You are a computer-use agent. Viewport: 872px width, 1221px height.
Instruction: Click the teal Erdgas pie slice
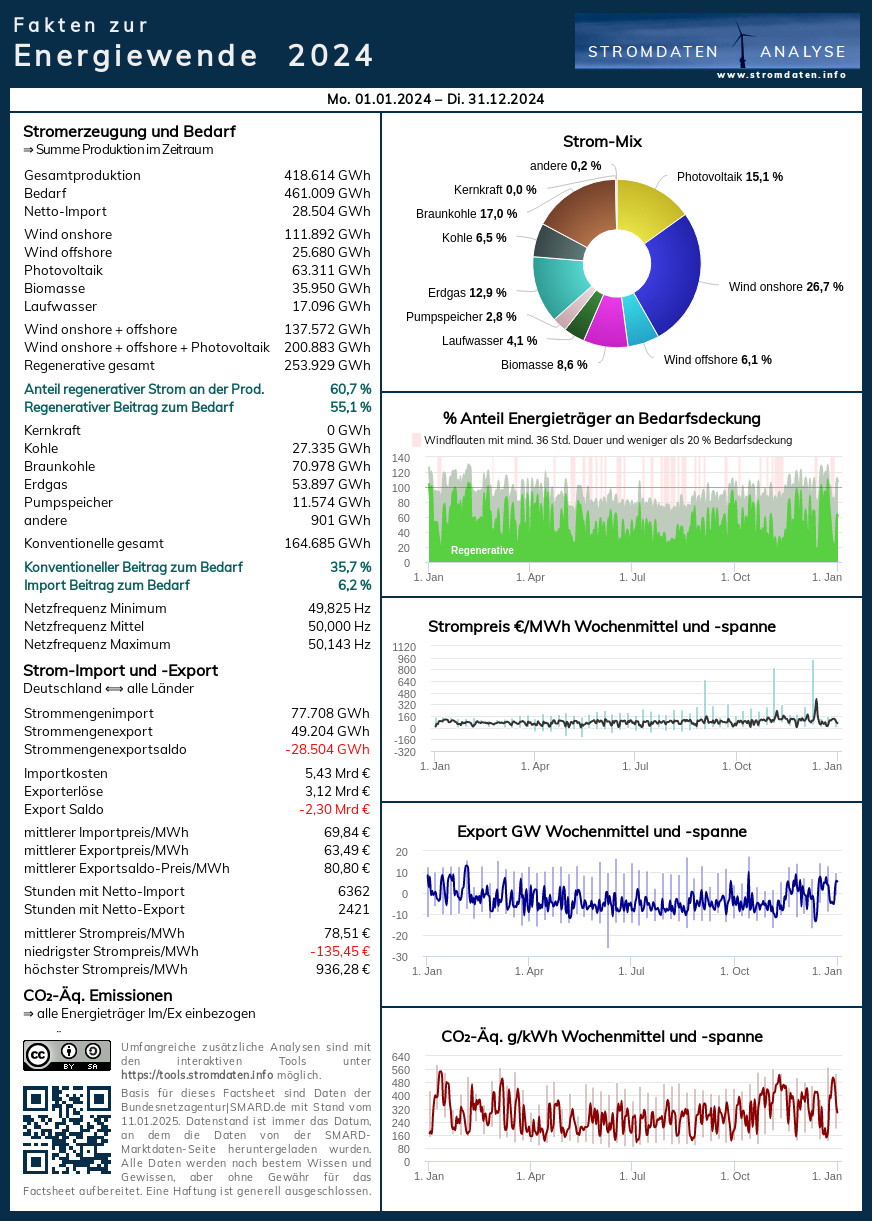557,283
